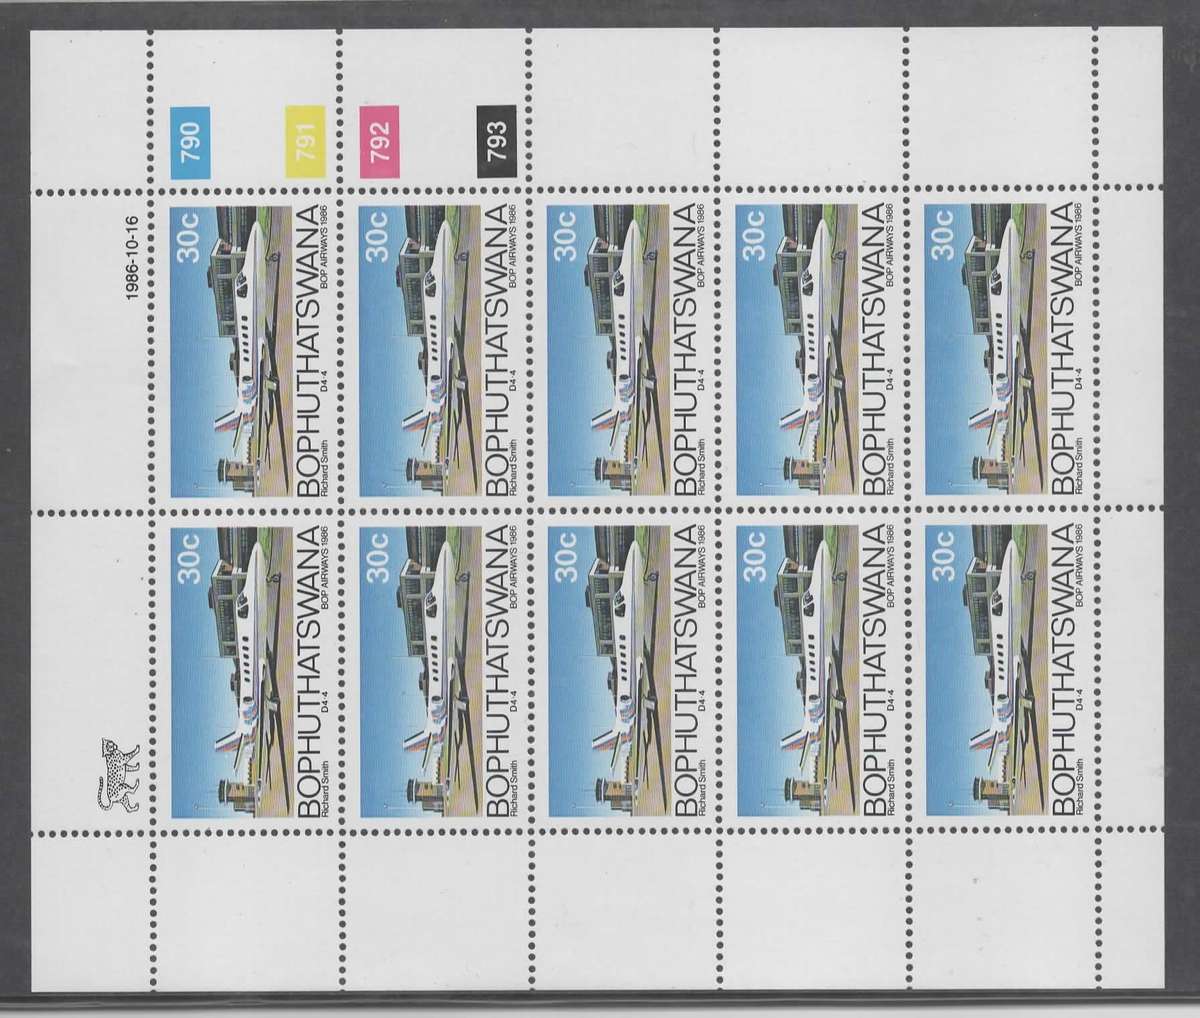Select the yellow 791 color control block
Viewport: 1200px width, 1018px height.
click(304, 142)
